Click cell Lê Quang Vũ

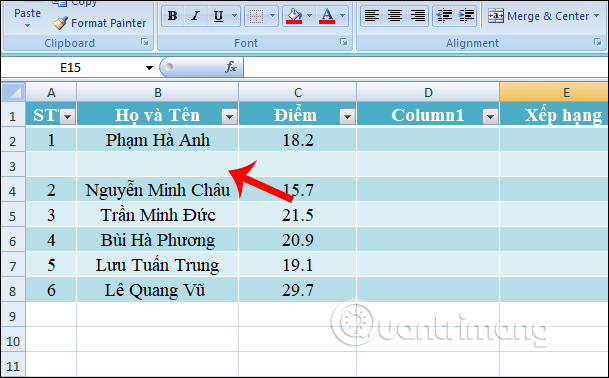pos(158,290)
